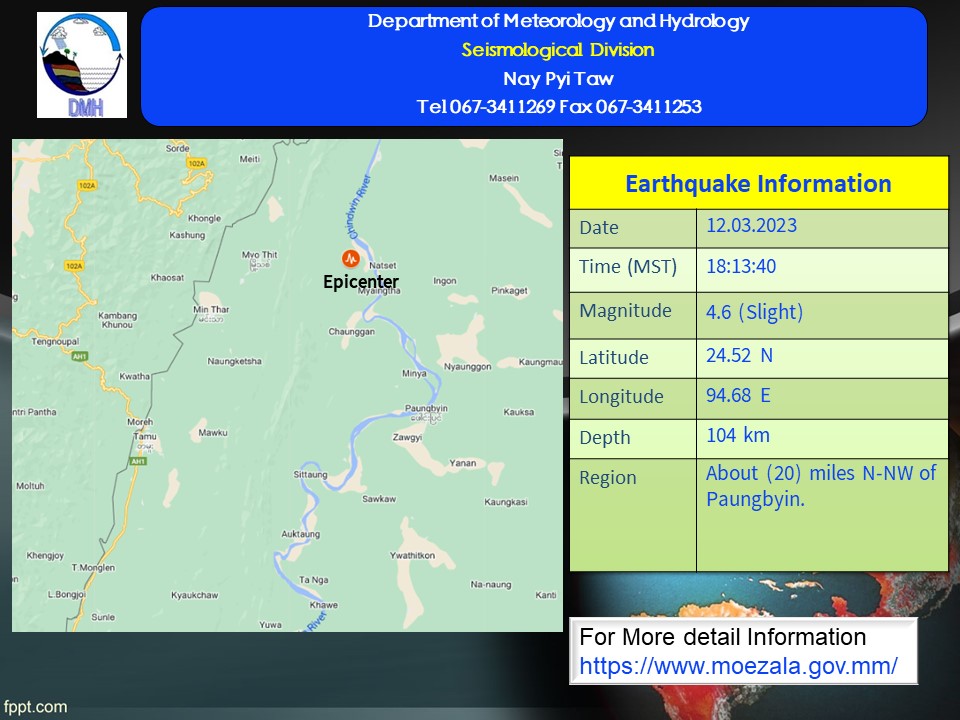Click the 'Na-naung' label on the map
This screenshot has width=960, height=720.
pyautogui.click(x=491, y=585)
